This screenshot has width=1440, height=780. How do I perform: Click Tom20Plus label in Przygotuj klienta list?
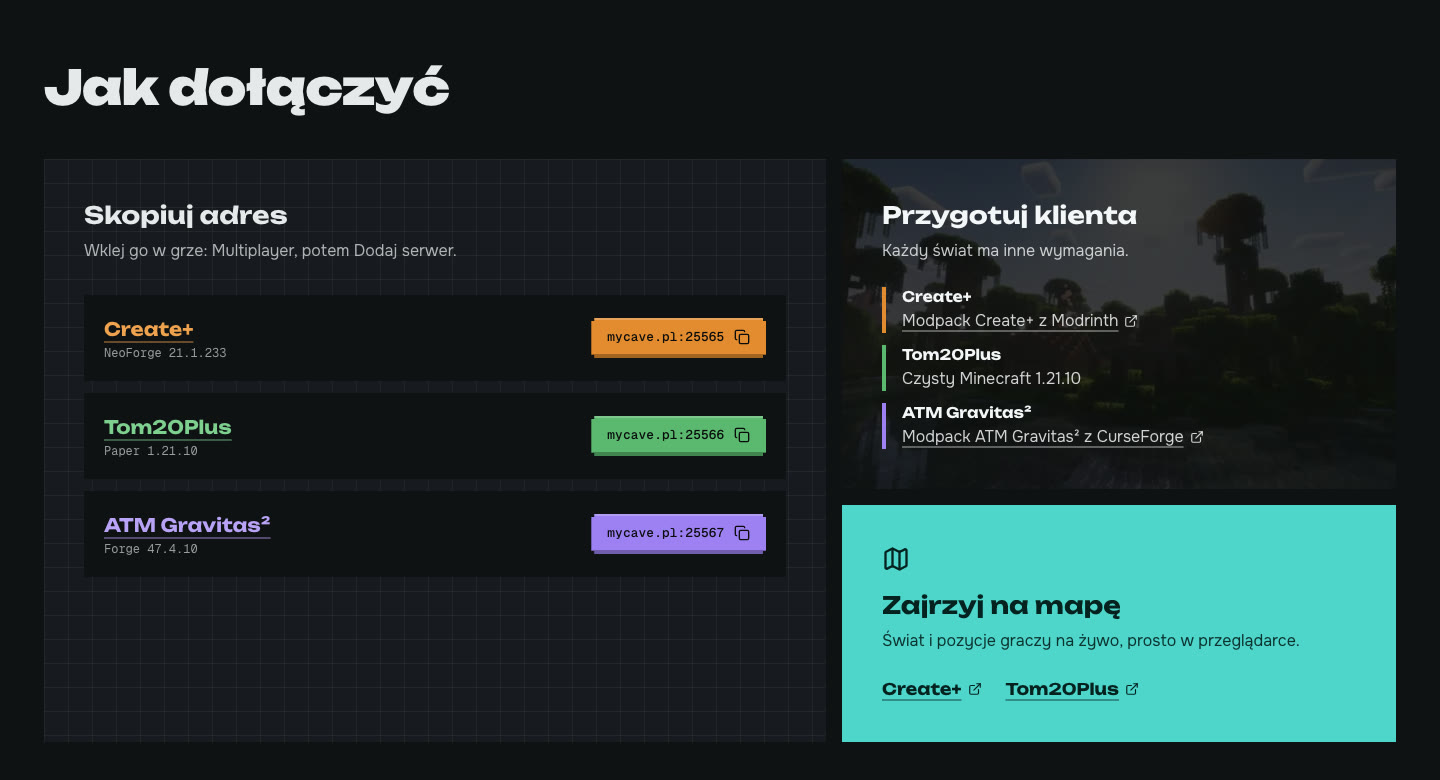pyautogui.click(x=951, y=354)
